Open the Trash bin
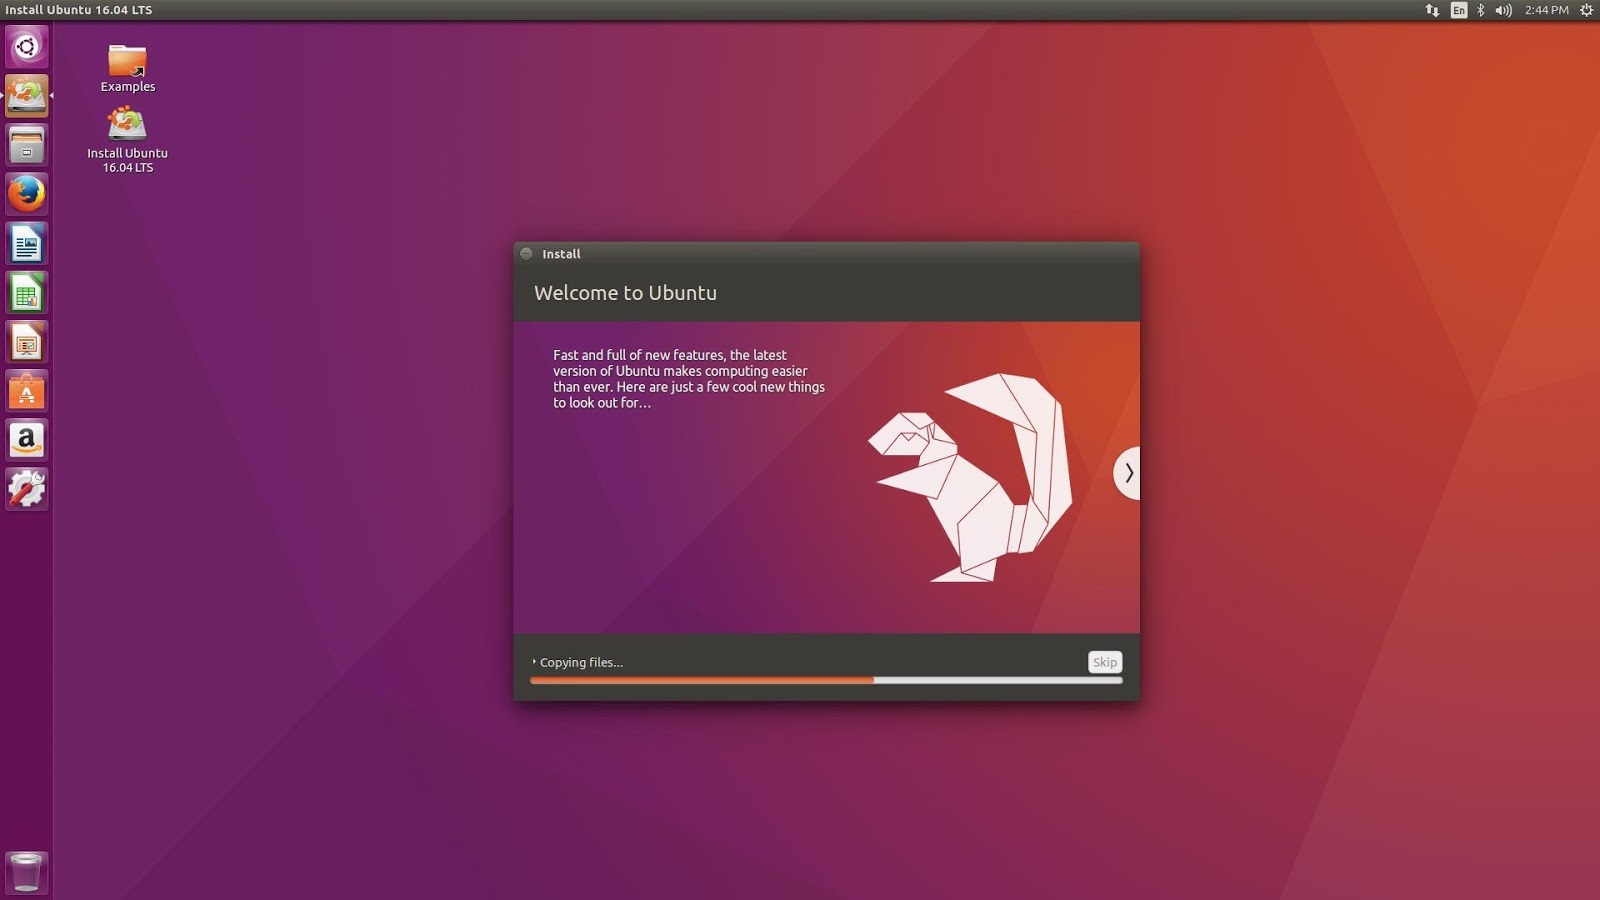This screenshot has height=900, width=1600. [27, 872]
